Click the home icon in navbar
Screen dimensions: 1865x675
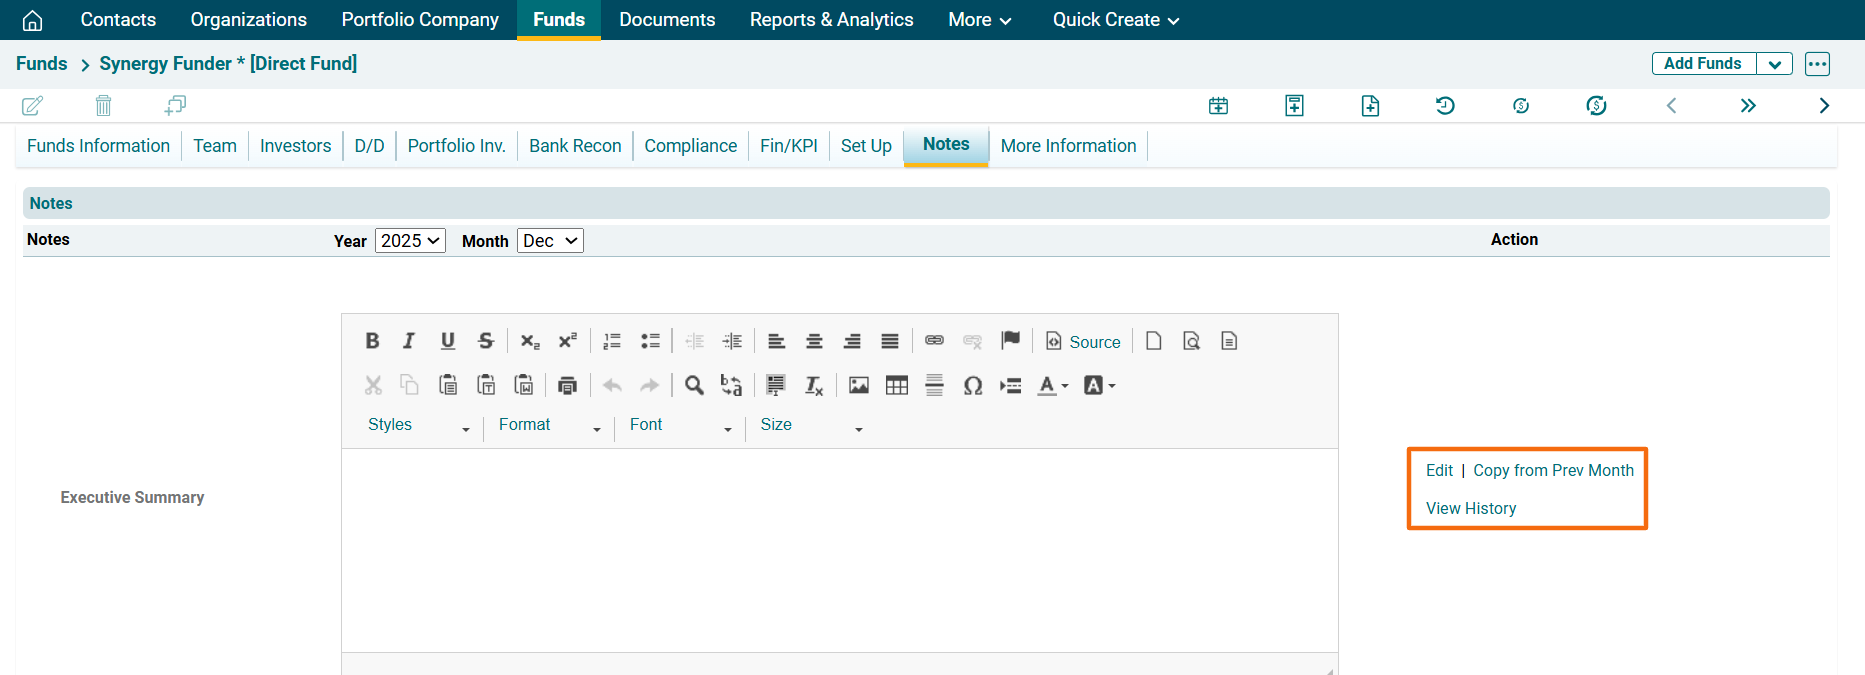tap(32, 20)
